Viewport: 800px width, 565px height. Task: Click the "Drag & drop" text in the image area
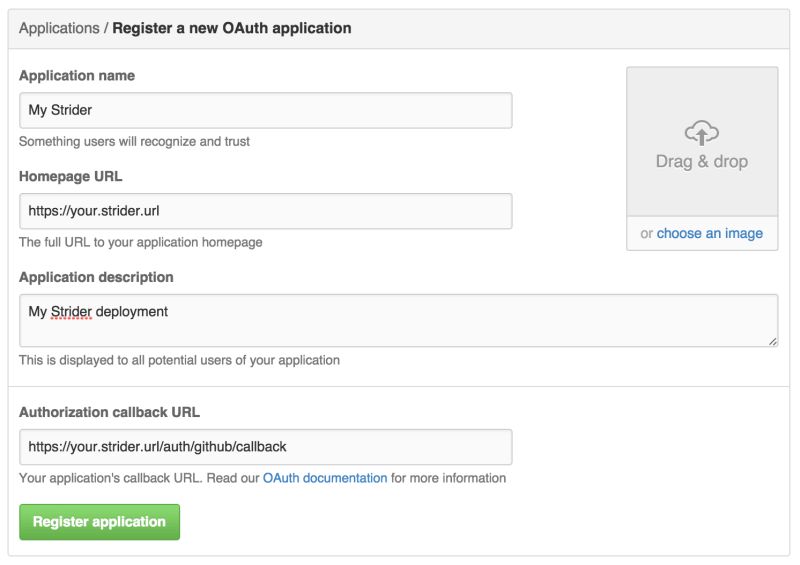(702, 161)
